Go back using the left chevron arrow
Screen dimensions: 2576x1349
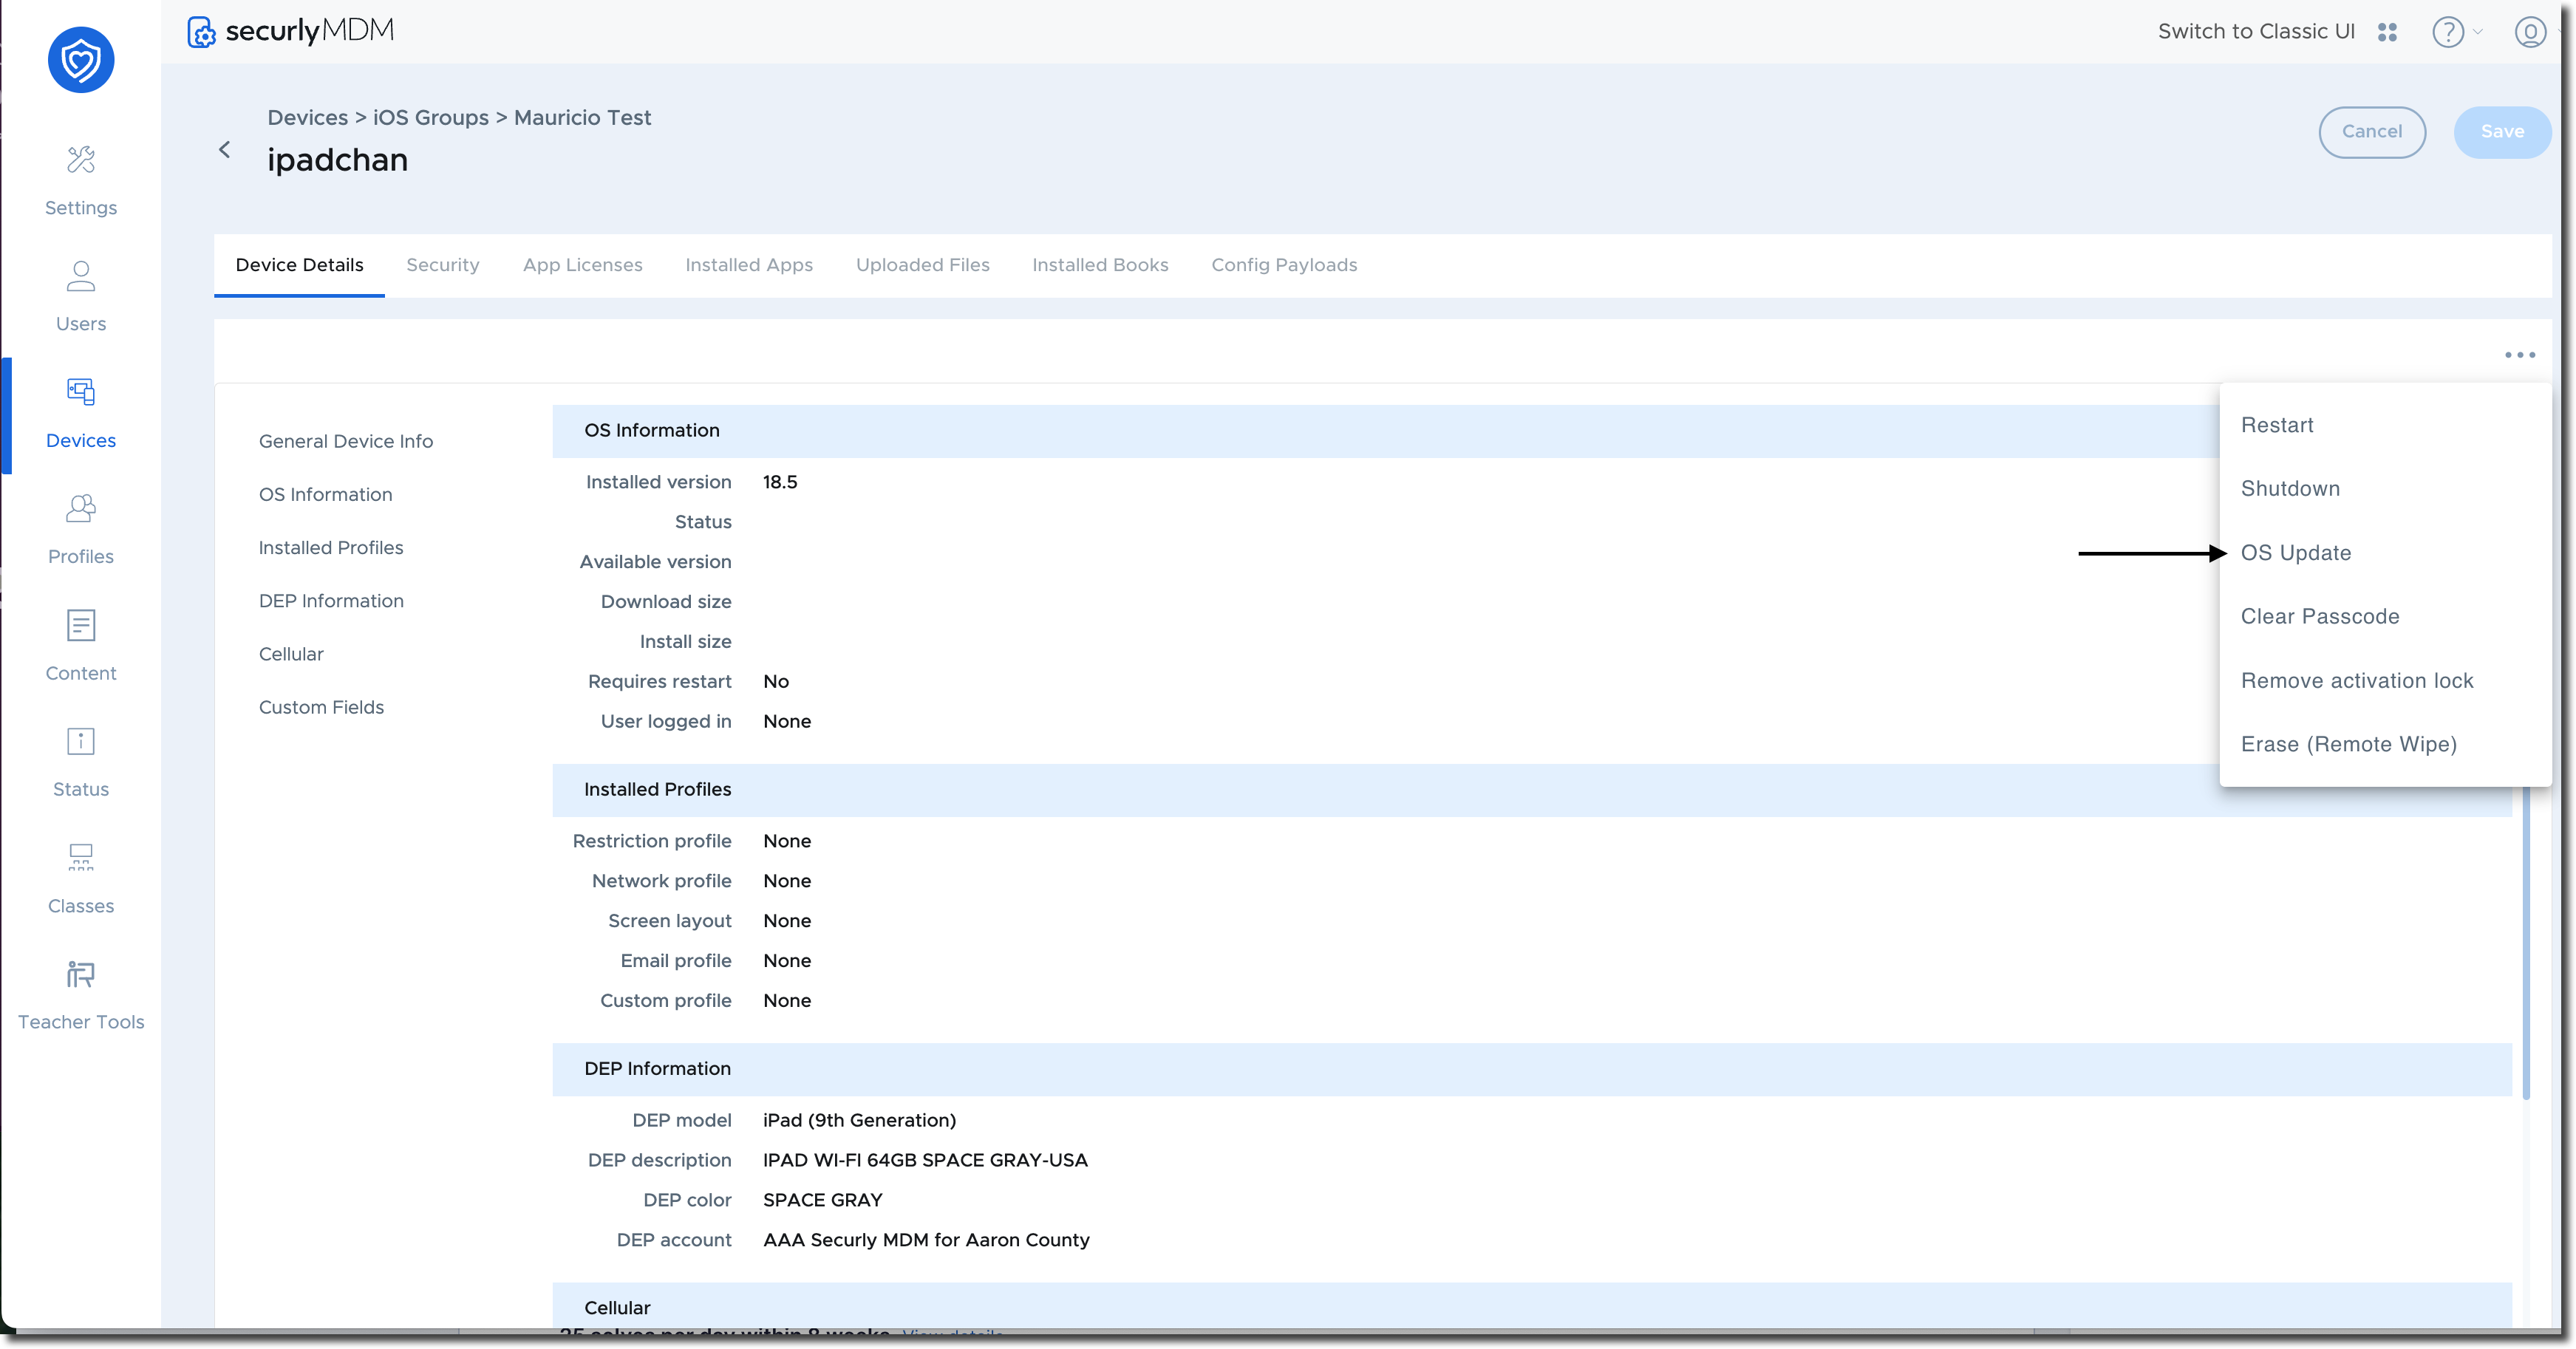[x=225, y=149]
